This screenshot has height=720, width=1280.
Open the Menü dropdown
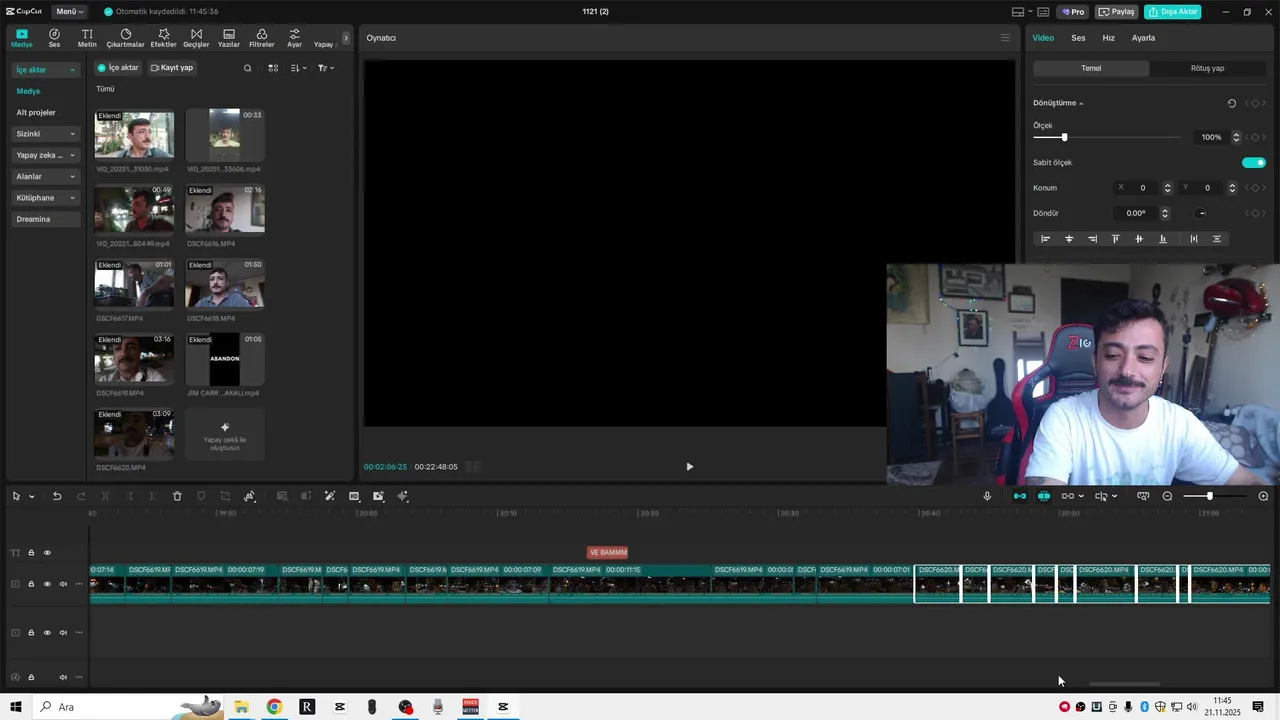(x=69, y=11)
